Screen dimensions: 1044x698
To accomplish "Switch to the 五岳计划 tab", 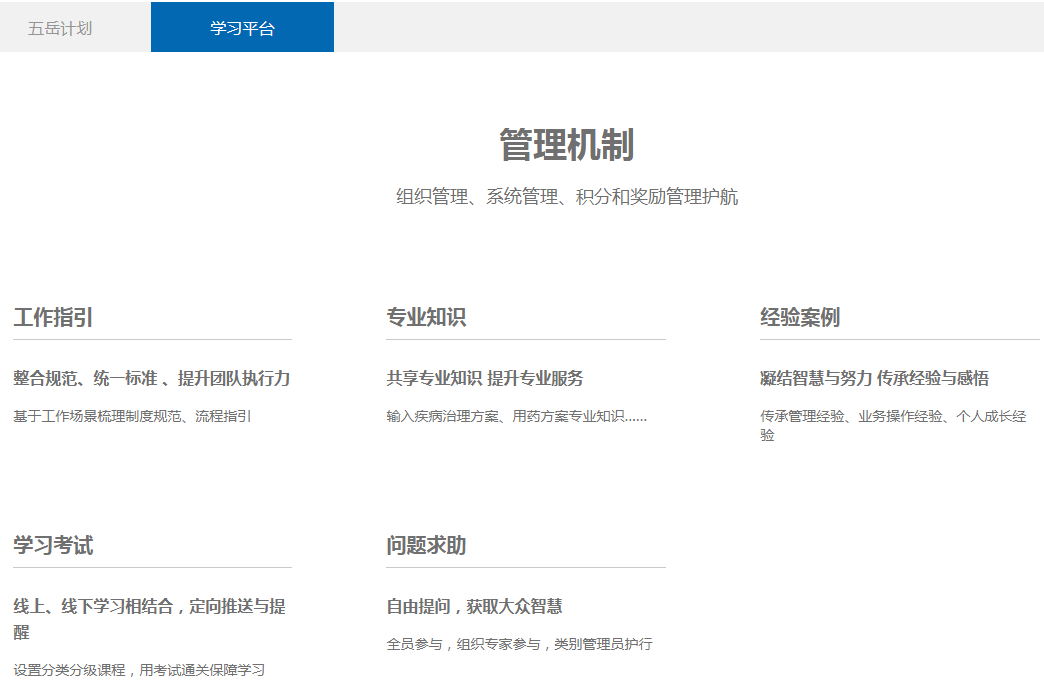I will 60,28.
